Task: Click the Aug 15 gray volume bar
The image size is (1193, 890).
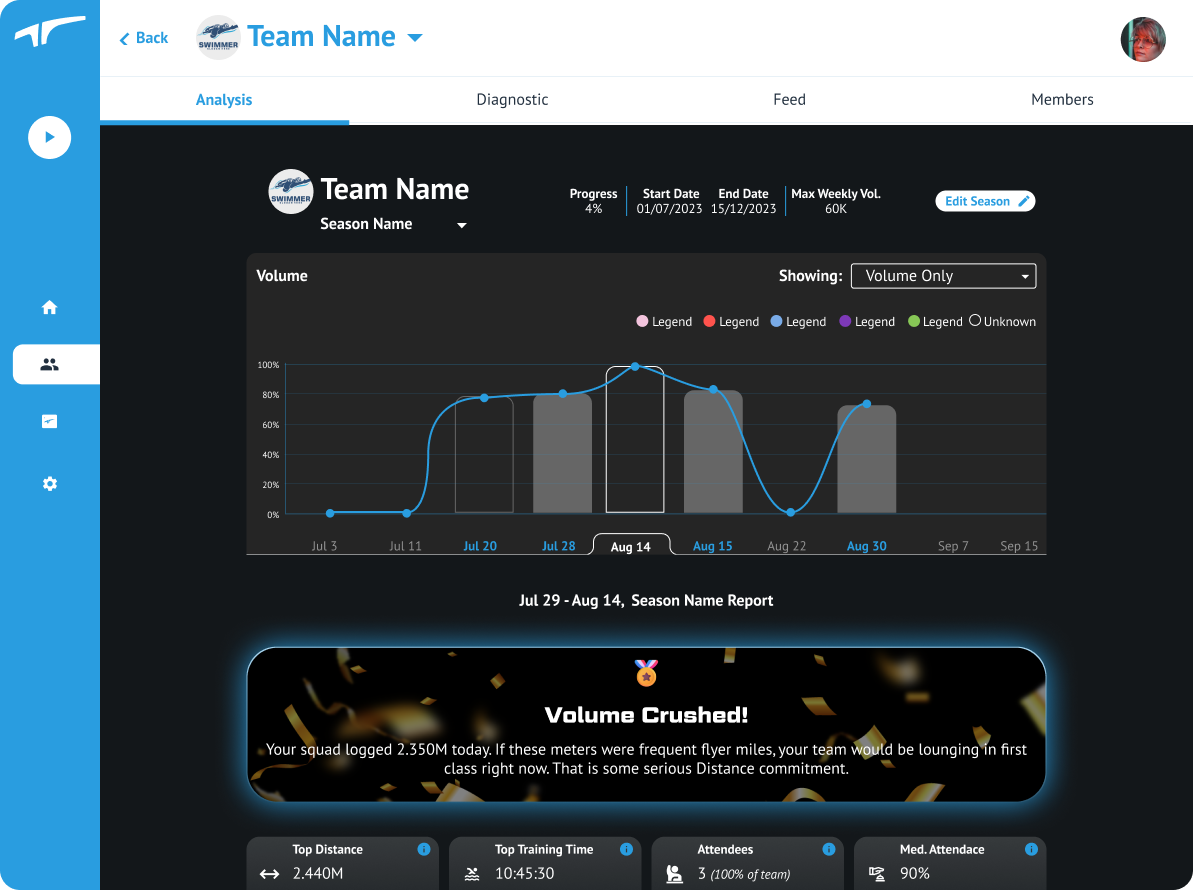Action: [713, 452]
